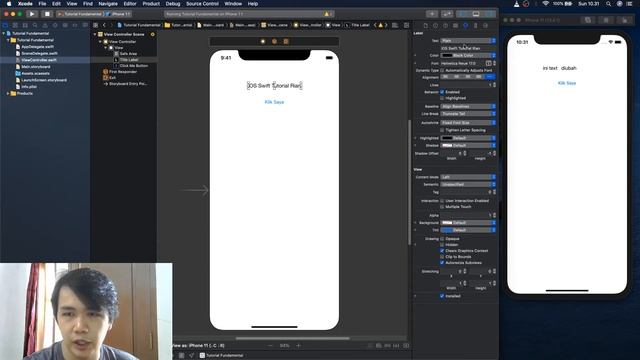Open the Navigate menu

pos(108,4)
